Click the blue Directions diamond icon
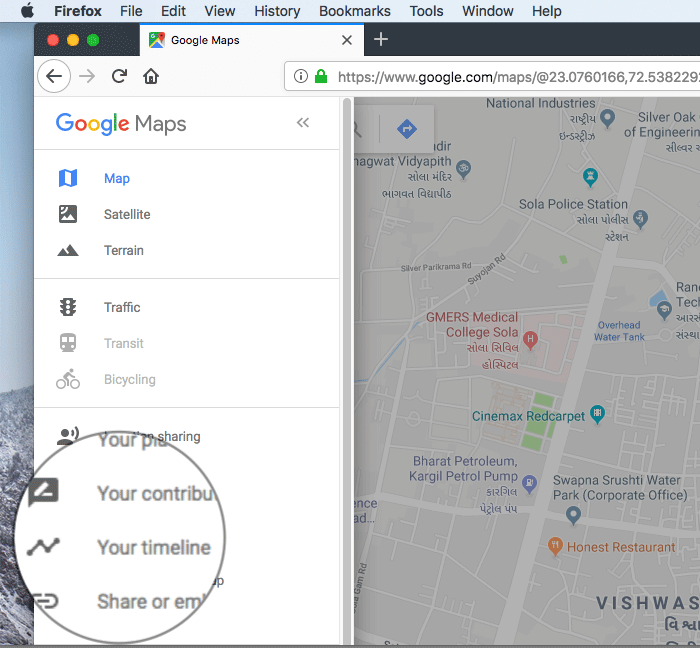The height and width of the screenshot is (648, 700). [407, 129]
